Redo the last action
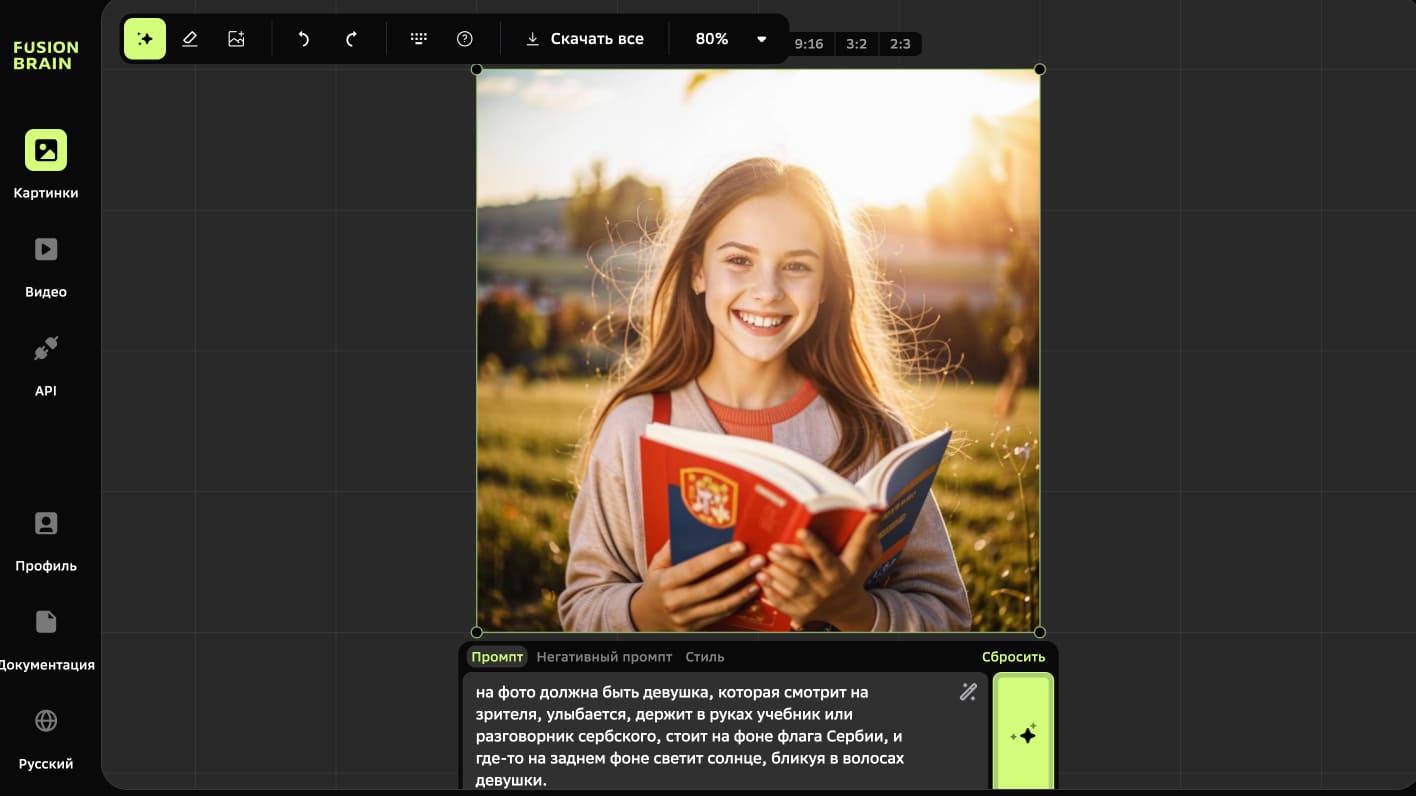Screen dimensions: 1416x796 (351, 39)
